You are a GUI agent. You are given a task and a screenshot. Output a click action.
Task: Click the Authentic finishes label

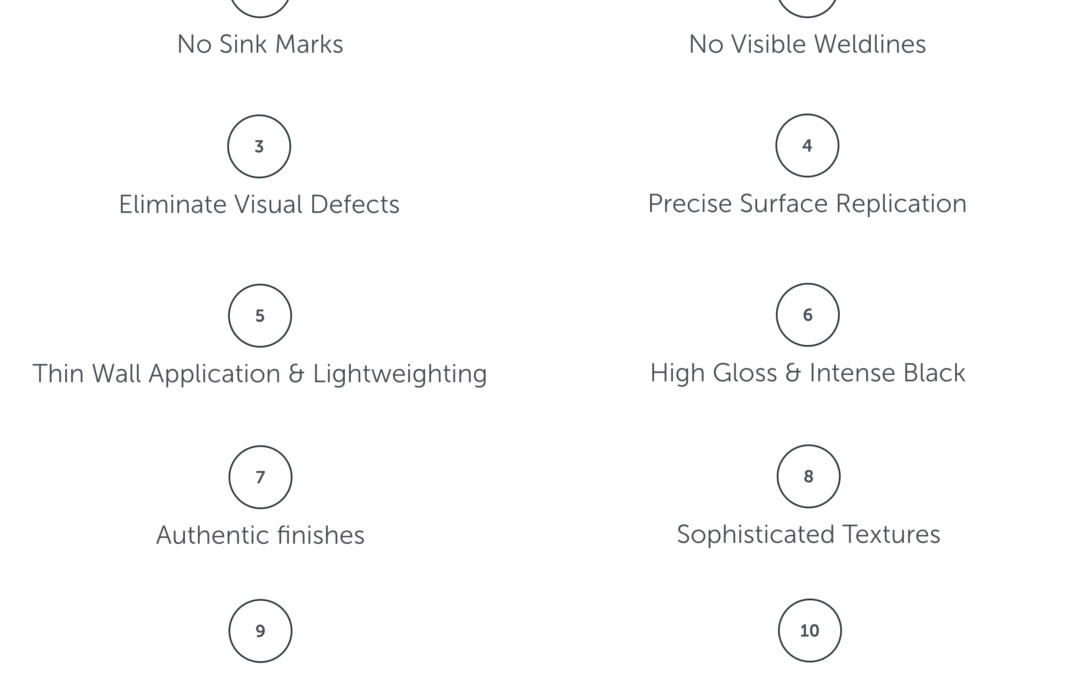coord(260,535)
